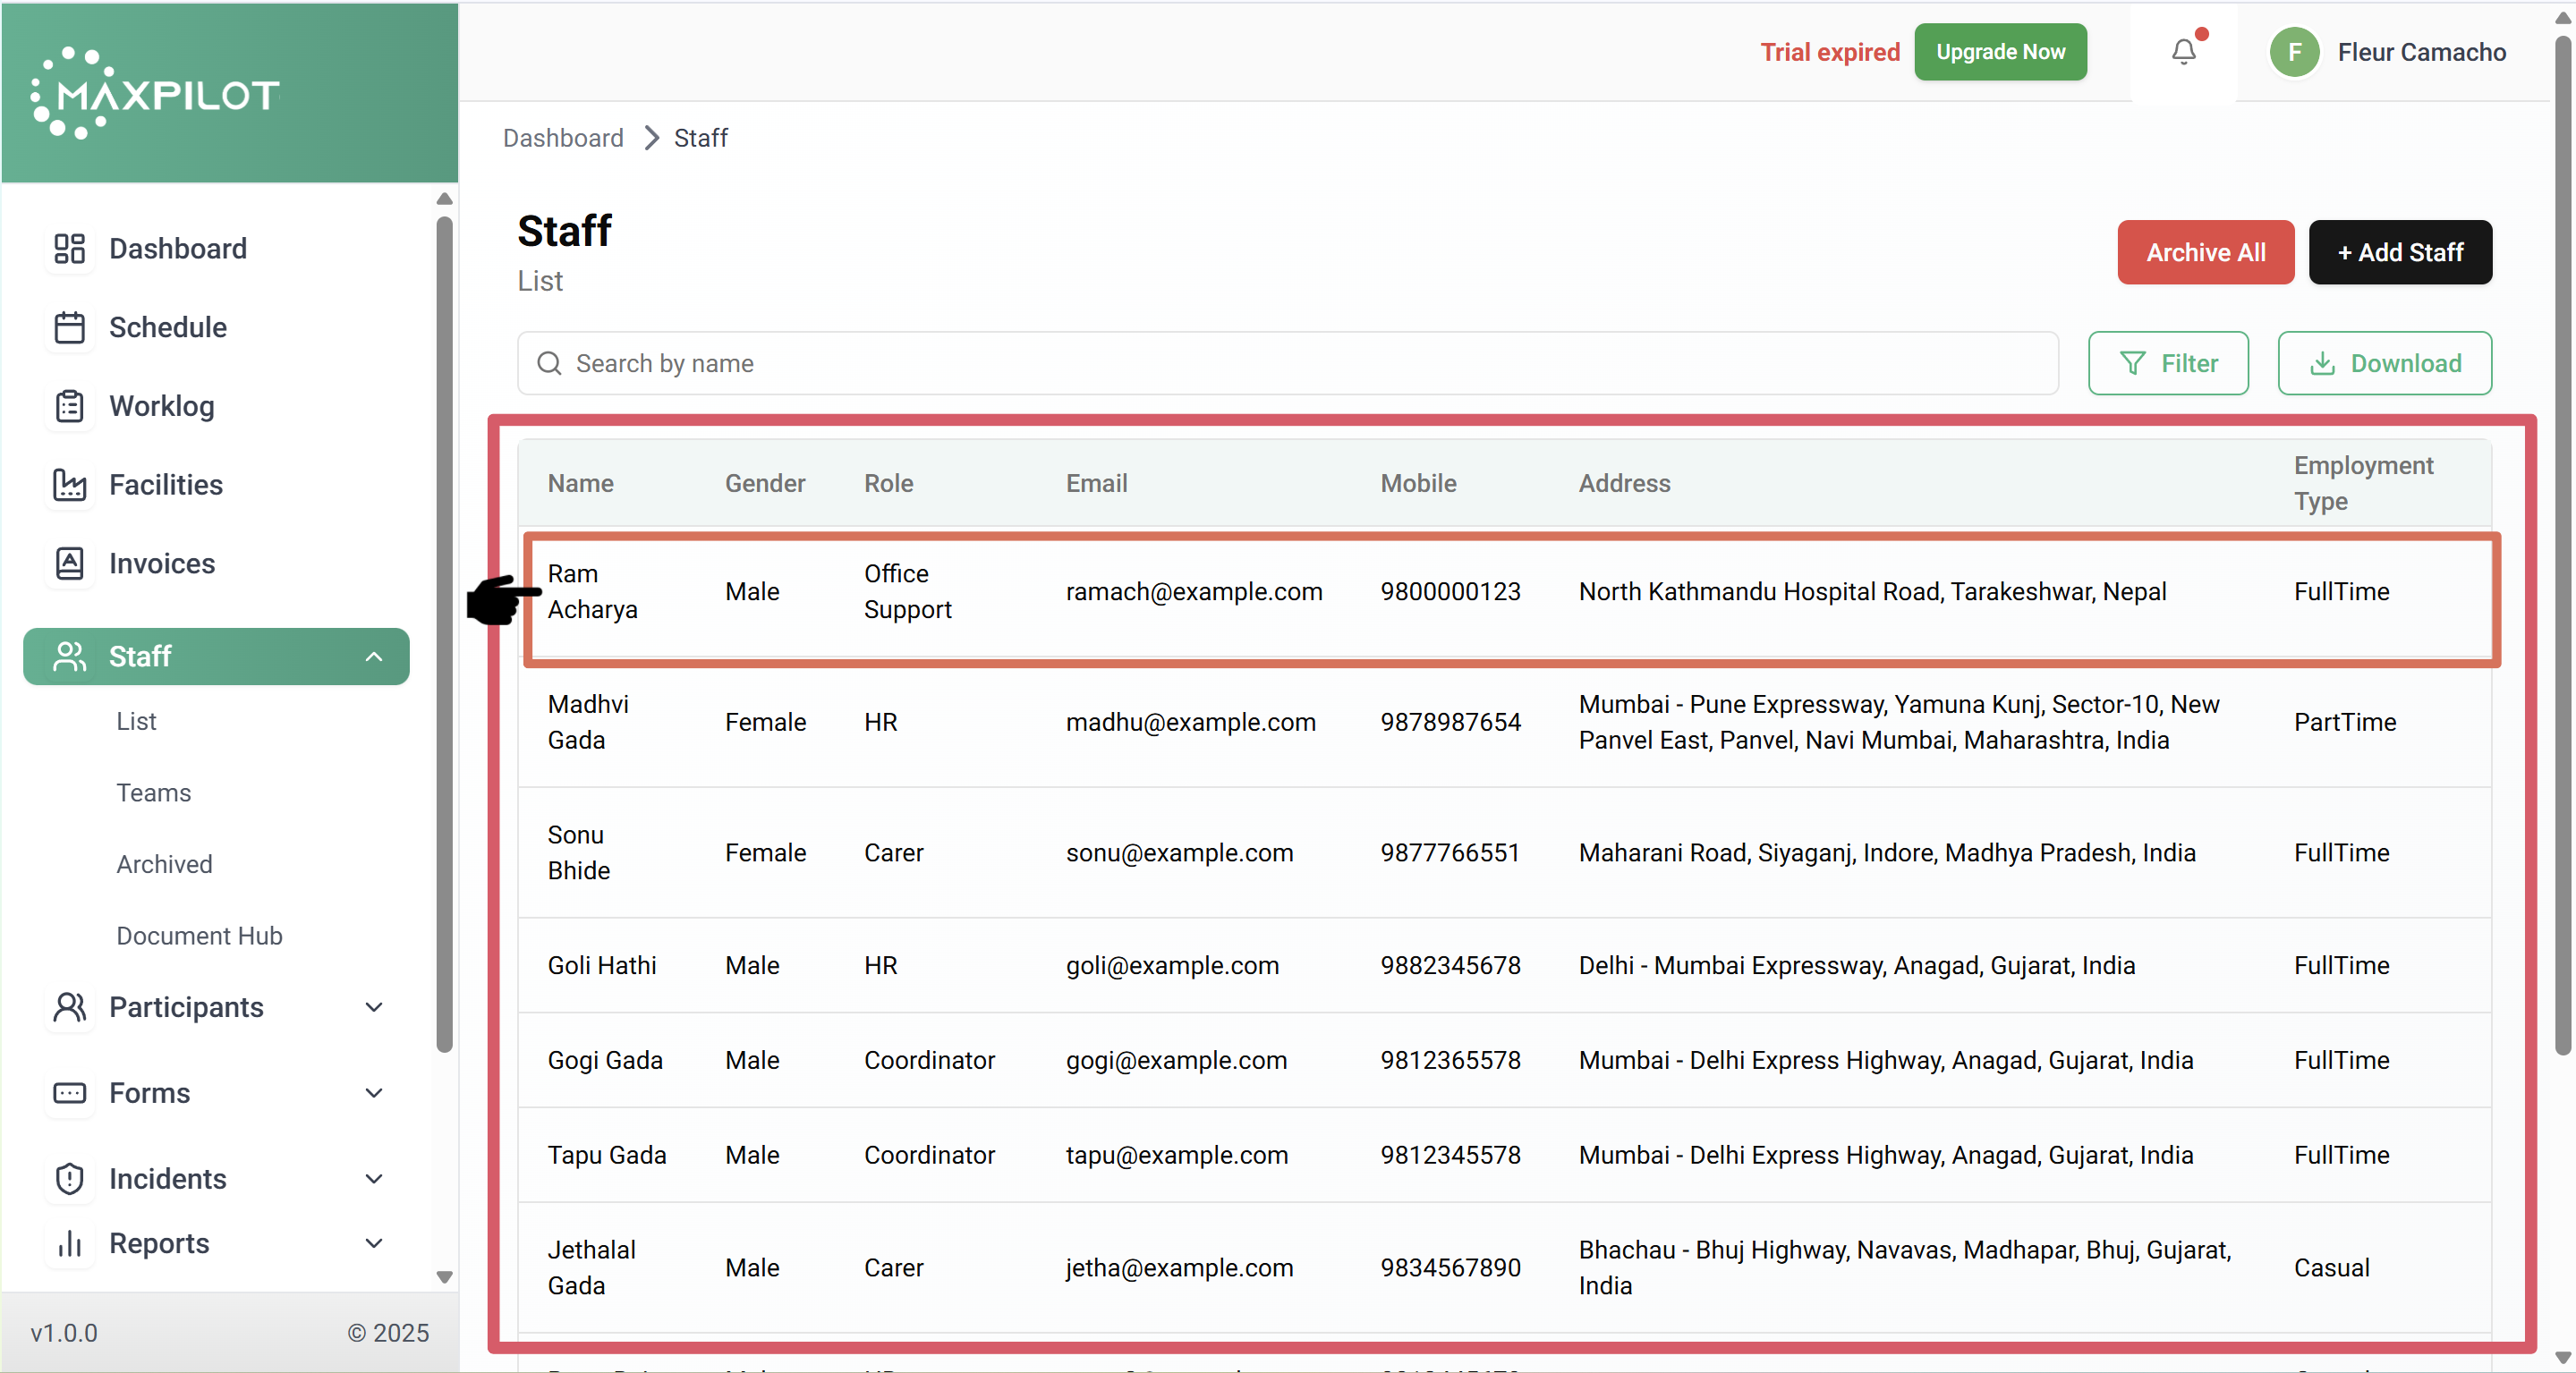Click the Incidents shield icon
The image size is (2576, 1373).
click(x=69, y=1179)
